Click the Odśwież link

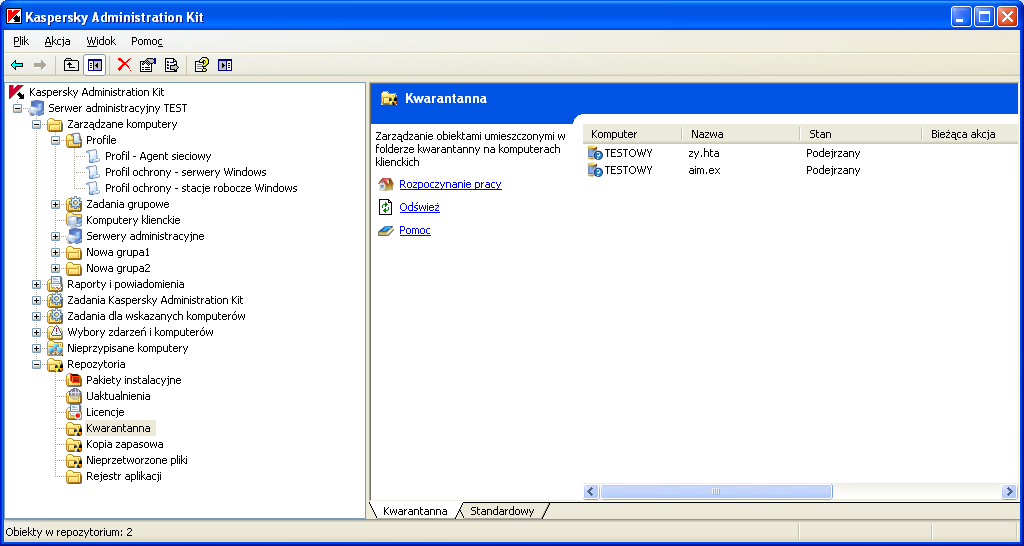pos(419,208)
